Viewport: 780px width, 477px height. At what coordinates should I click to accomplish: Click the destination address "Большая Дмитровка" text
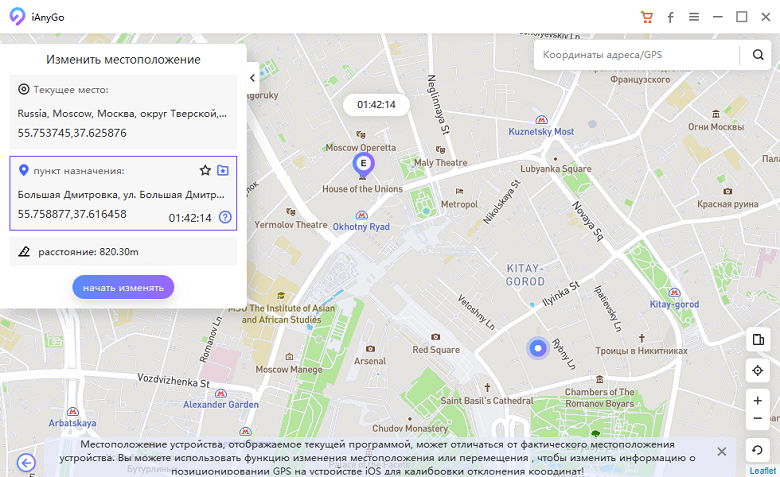tap(121, 194)
